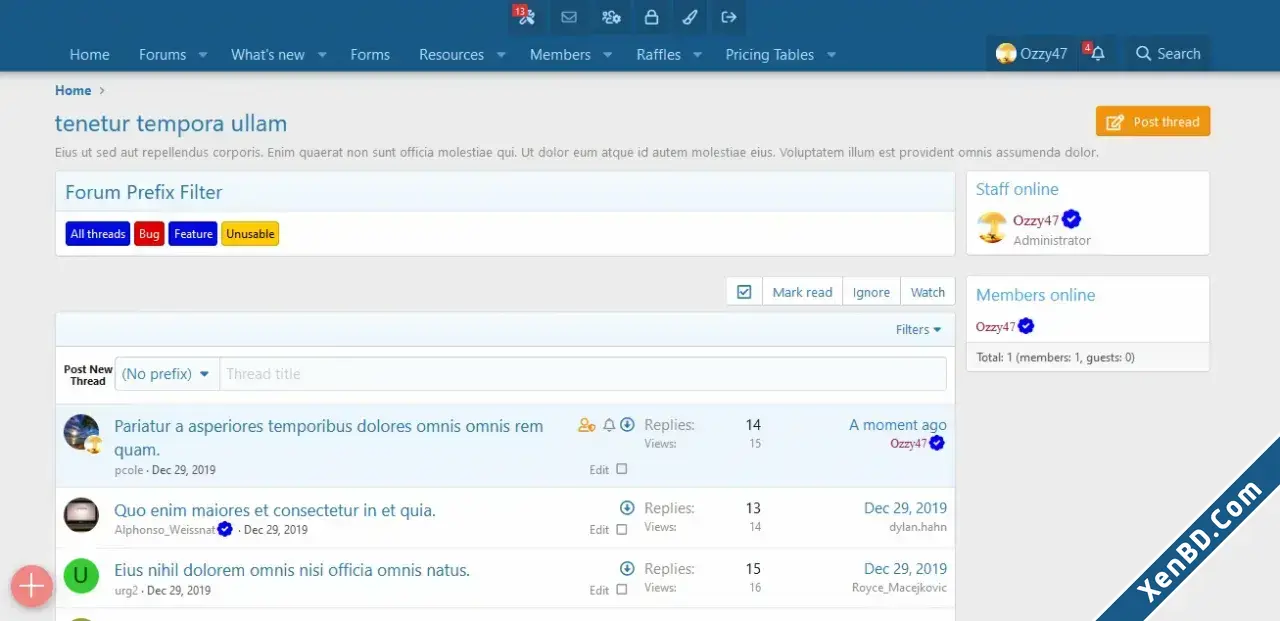Go to the Raffles nav item
This screenshot has width=1280, height=621.
658,55
